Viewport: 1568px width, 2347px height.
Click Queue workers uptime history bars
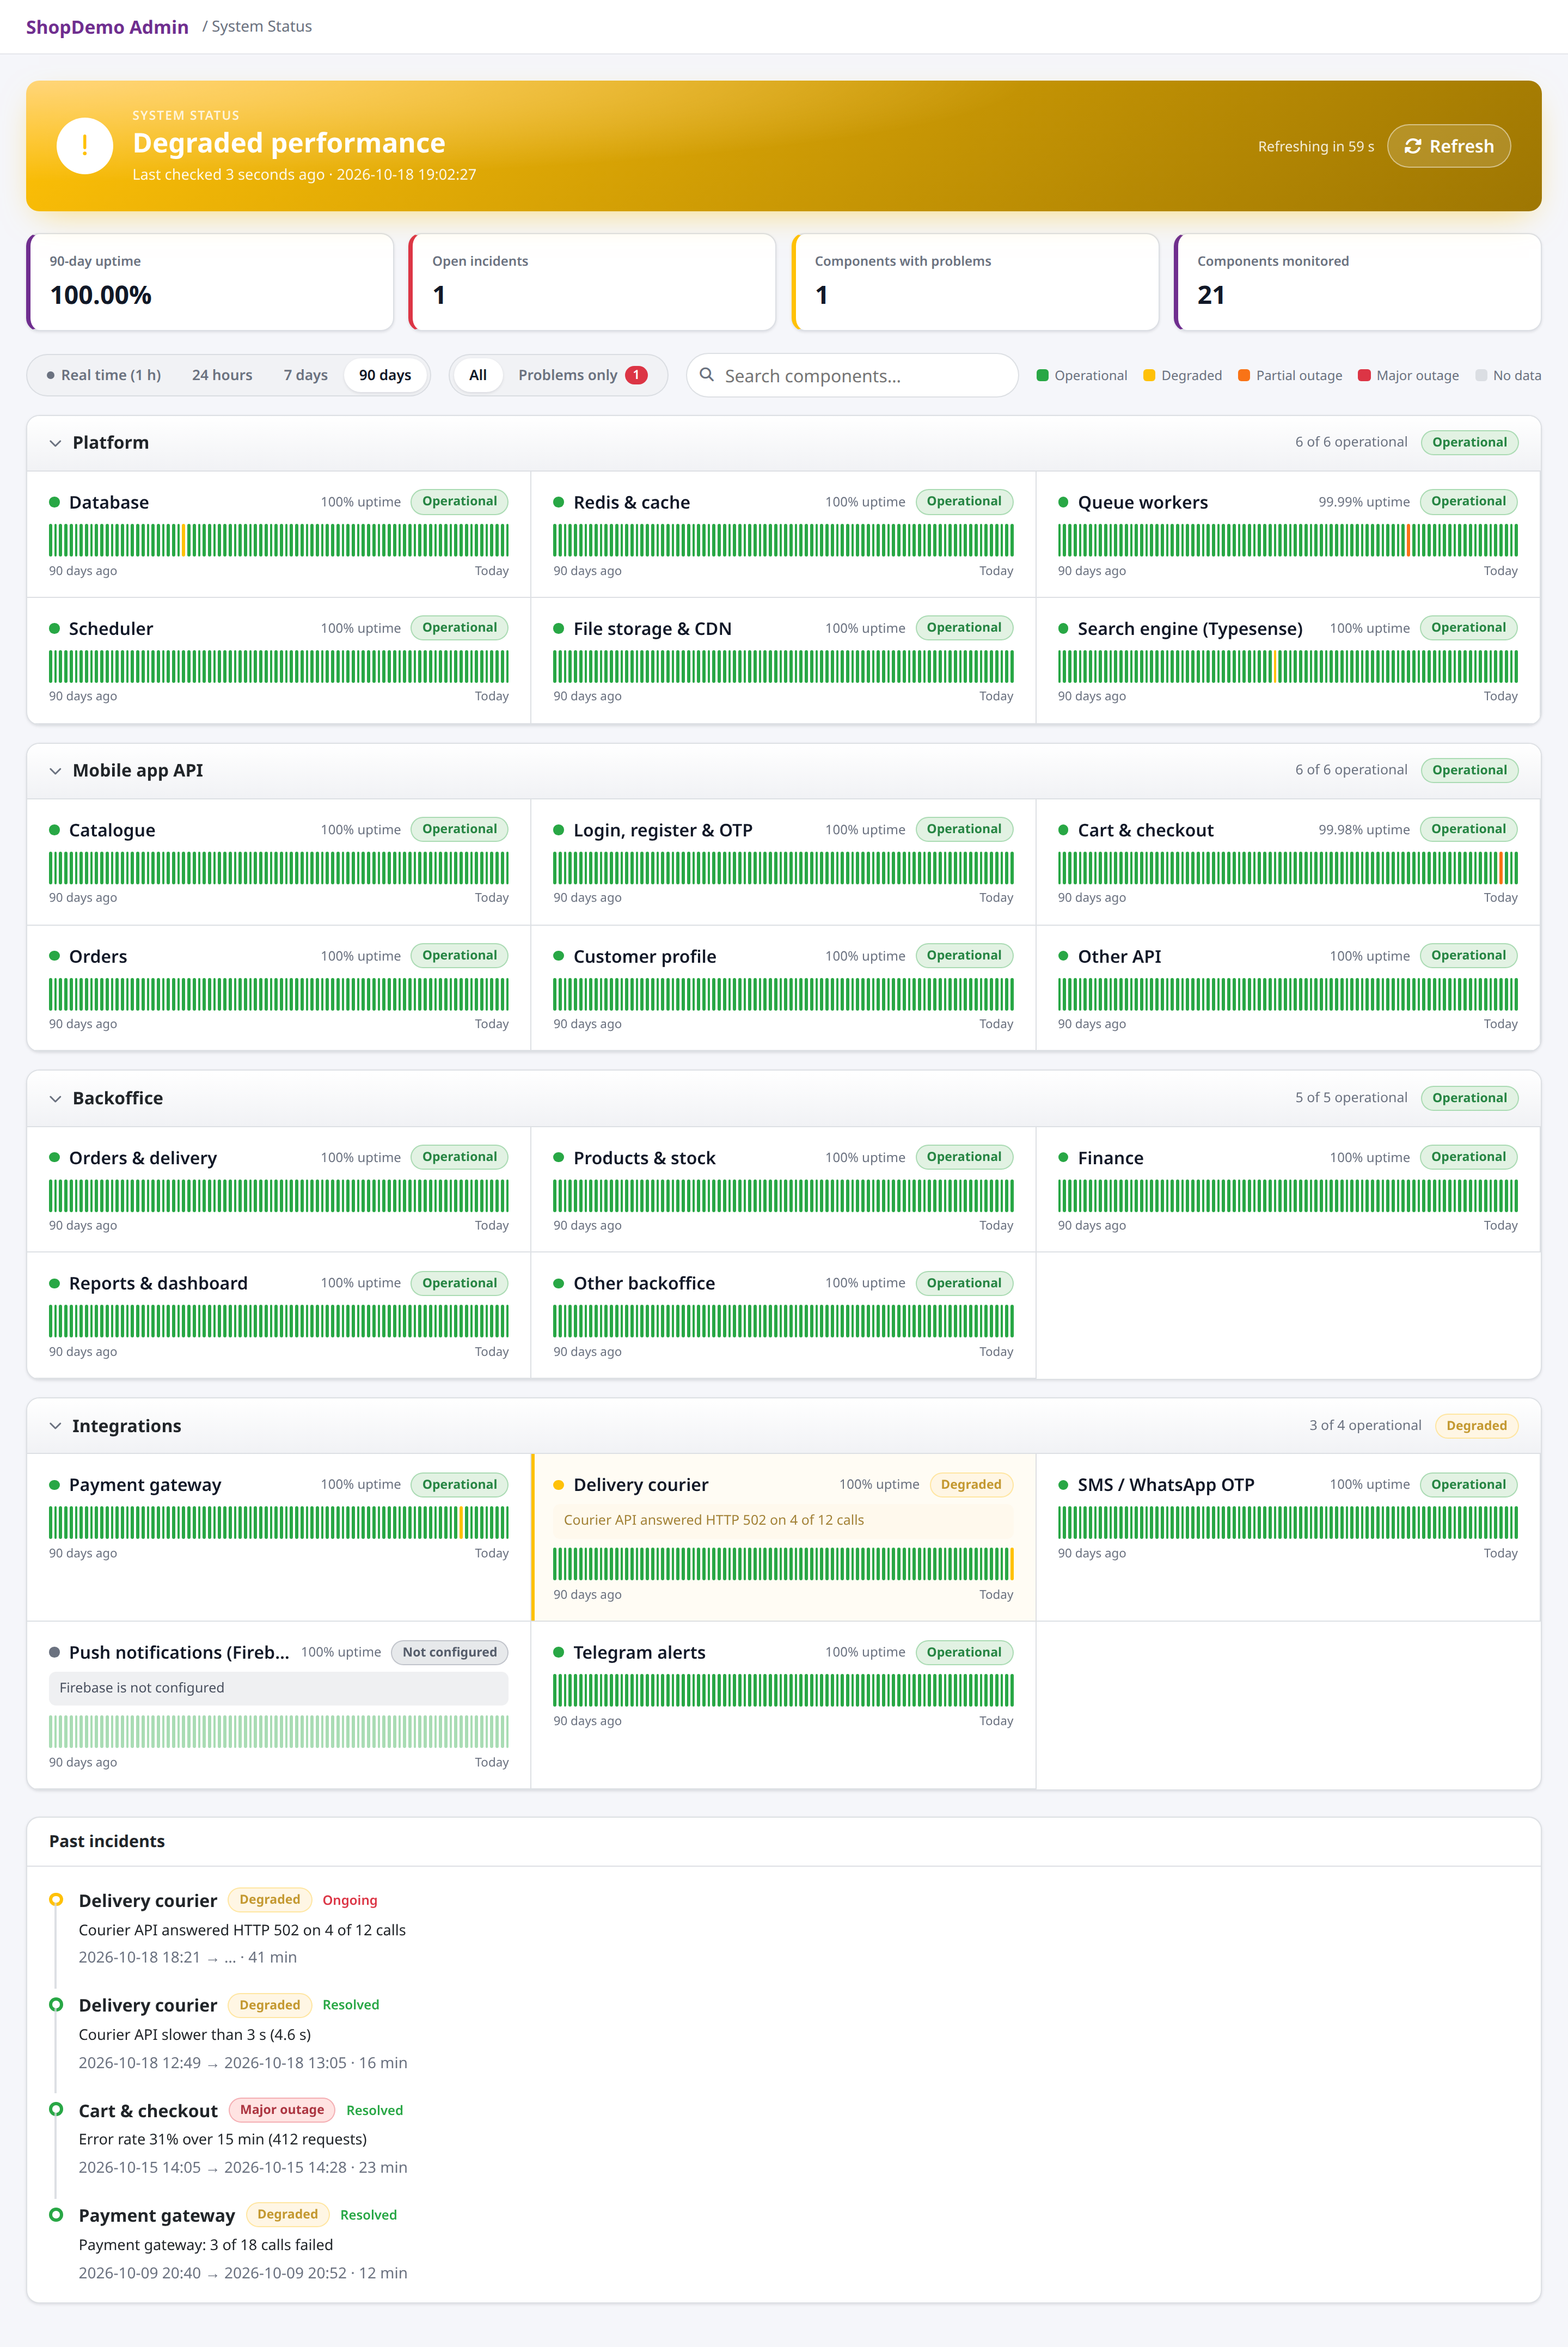pos(1288,540)
